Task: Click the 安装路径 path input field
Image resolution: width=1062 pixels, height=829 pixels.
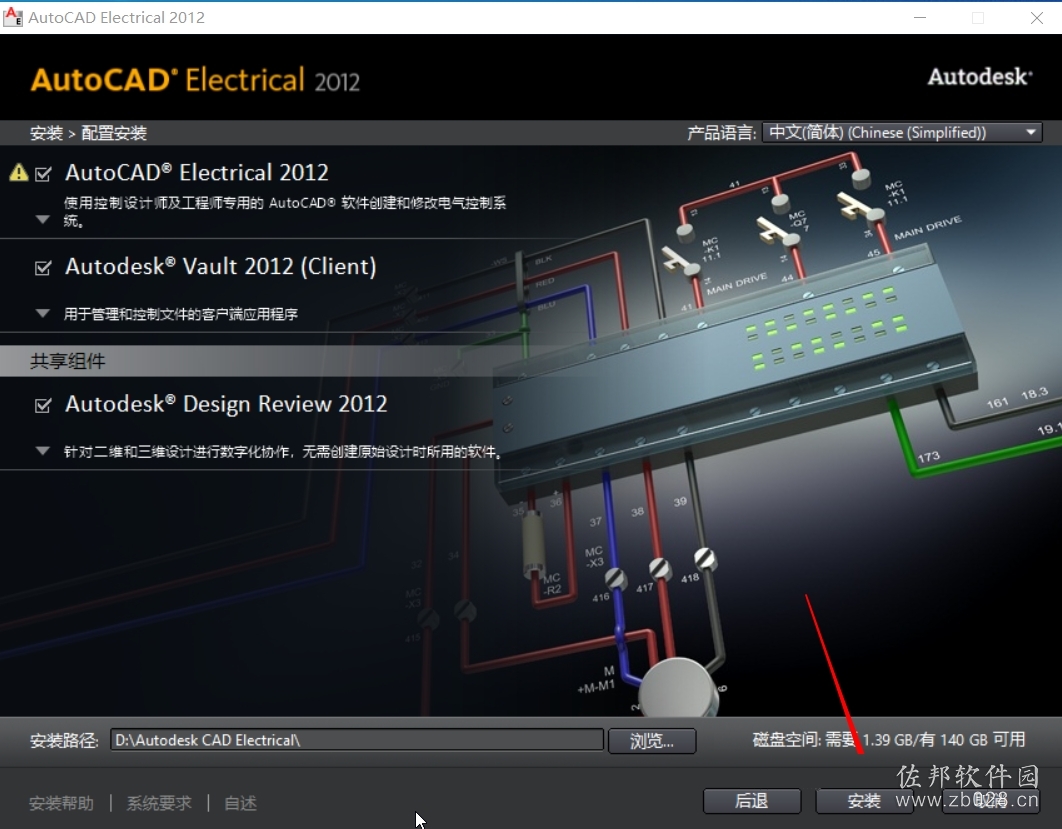Action: pos(357,740)
